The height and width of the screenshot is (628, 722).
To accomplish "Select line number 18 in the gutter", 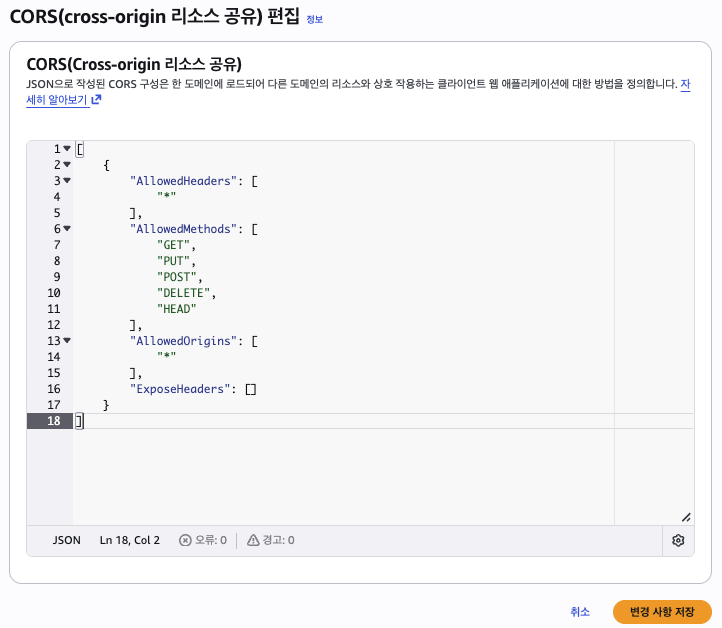I will pyautogui.click(x=54, y=421).
